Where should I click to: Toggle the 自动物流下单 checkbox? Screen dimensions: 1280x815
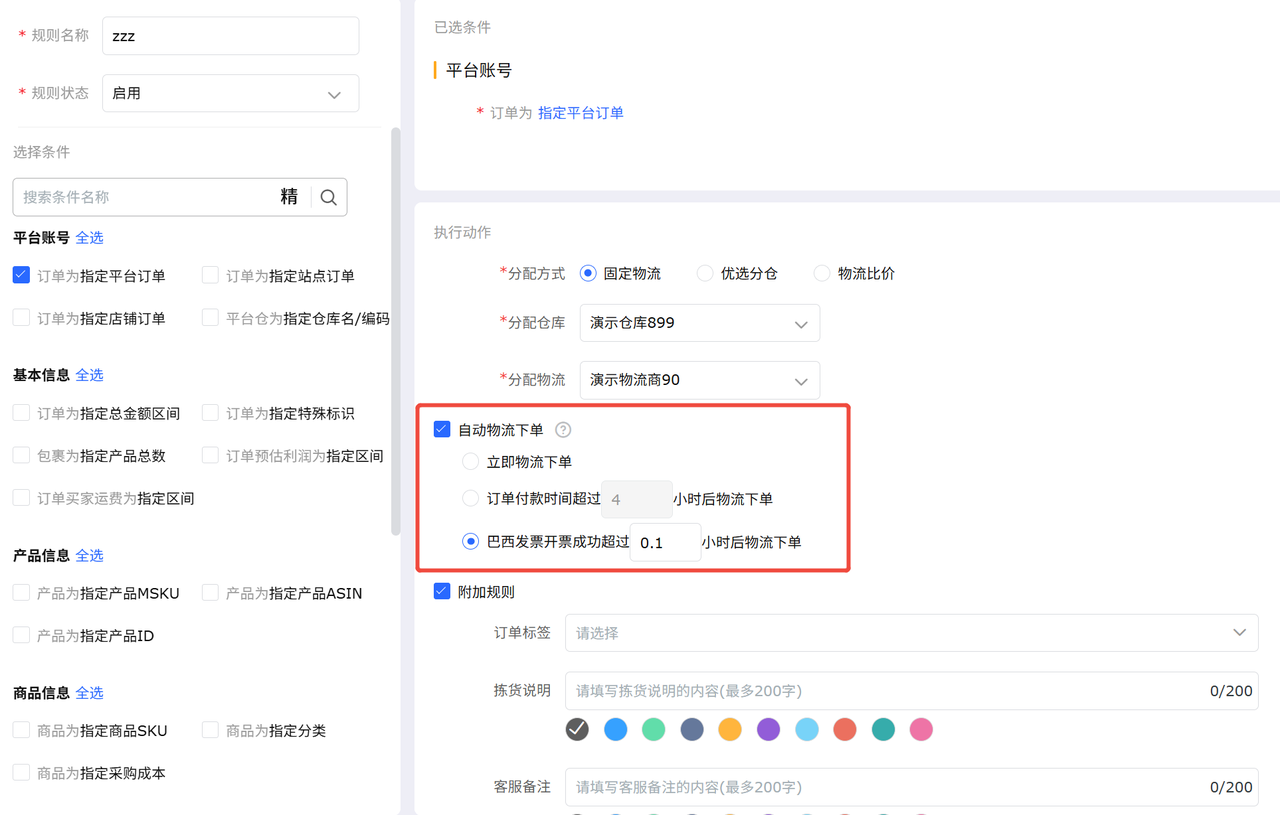tap(442, 429)
